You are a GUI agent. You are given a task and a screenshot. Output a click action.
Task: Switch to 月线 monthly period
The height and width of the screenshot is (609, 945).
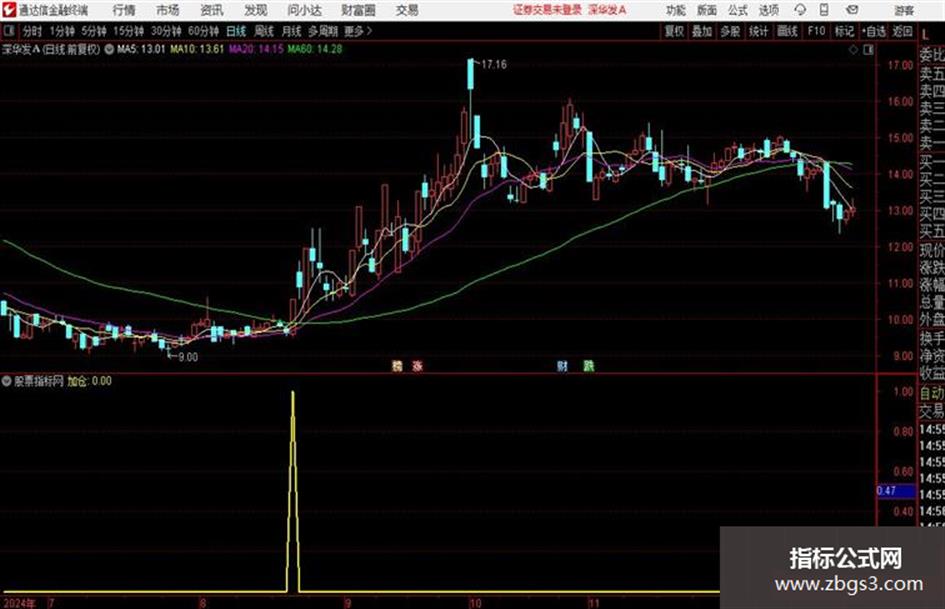click(292, 31)
